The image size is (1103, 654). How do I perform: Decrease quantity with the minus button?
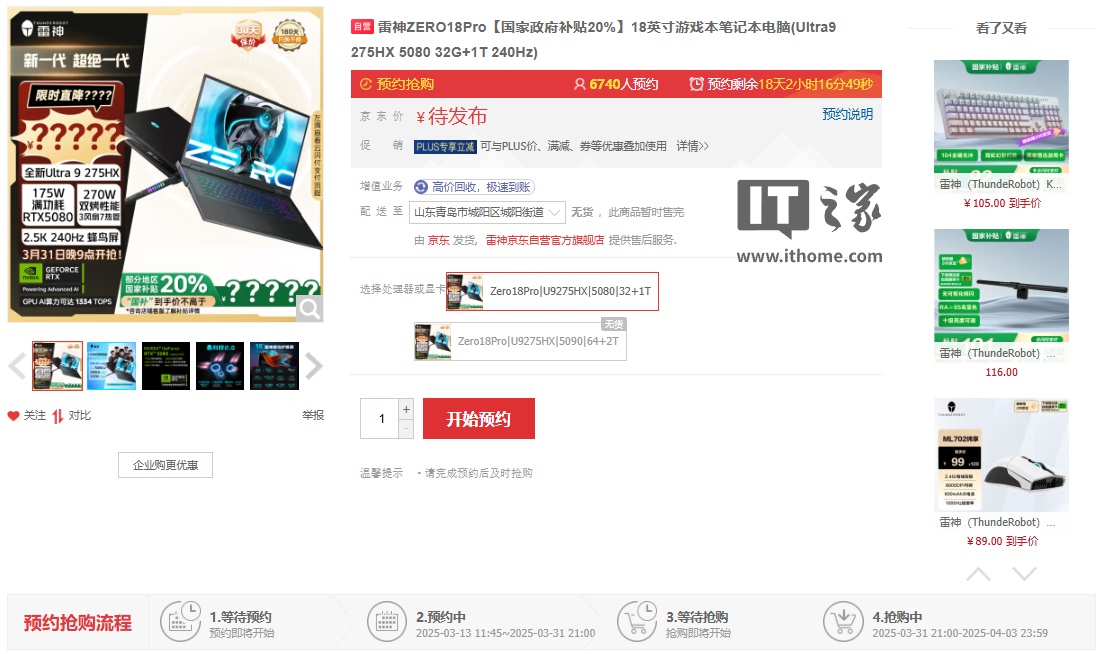click(406, 429)
